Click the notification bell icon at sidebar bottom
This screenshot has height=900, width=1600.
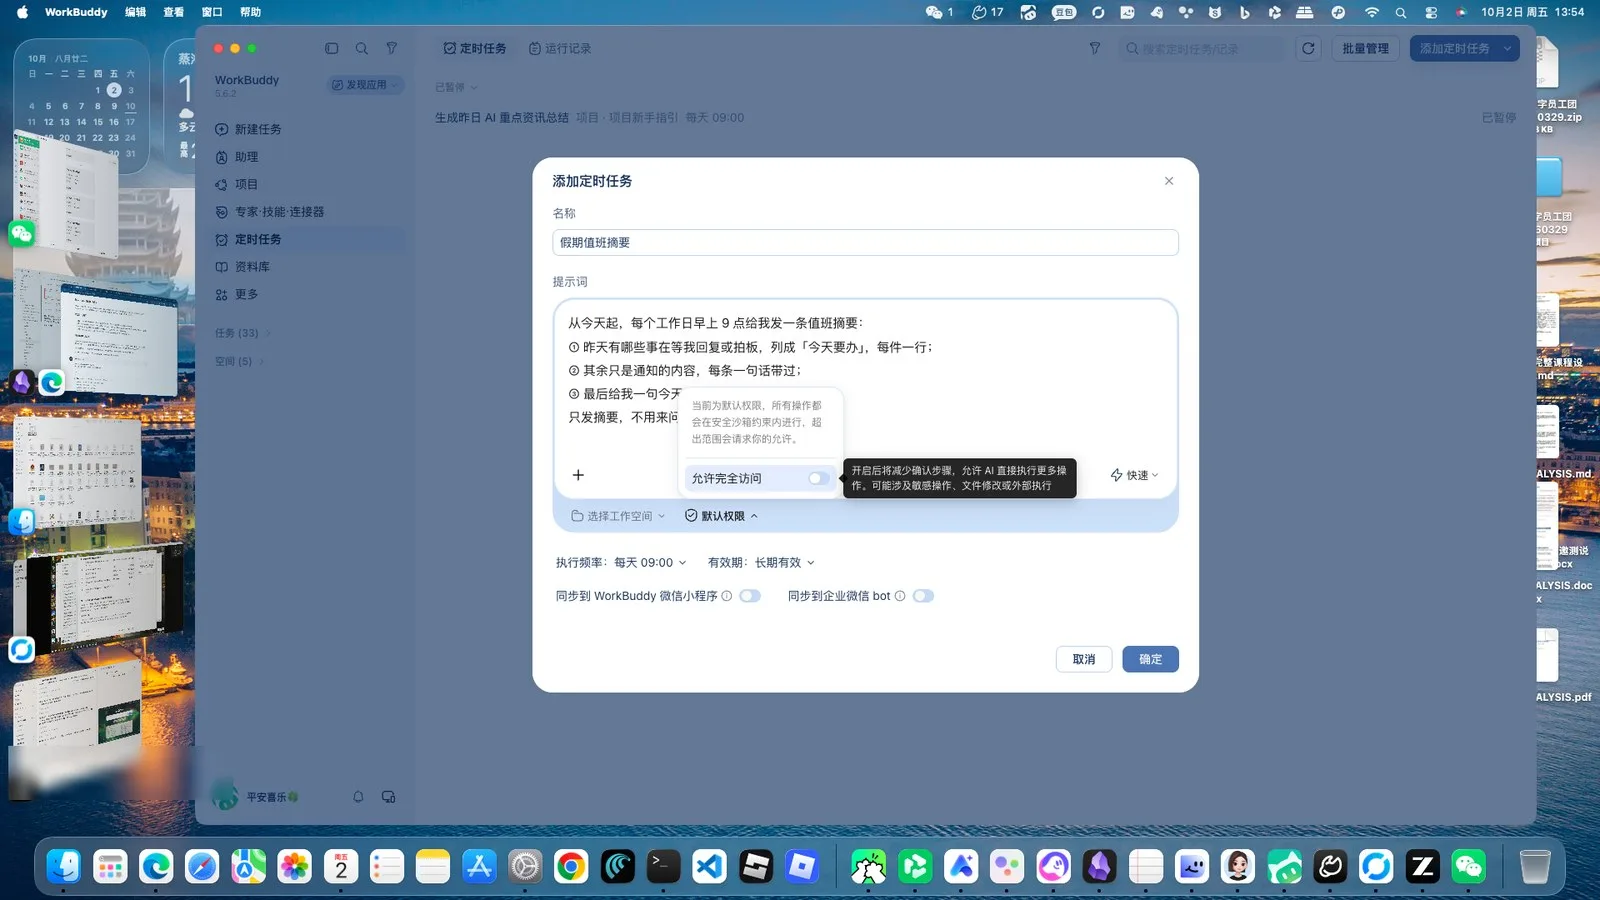(x=358, y=797)
